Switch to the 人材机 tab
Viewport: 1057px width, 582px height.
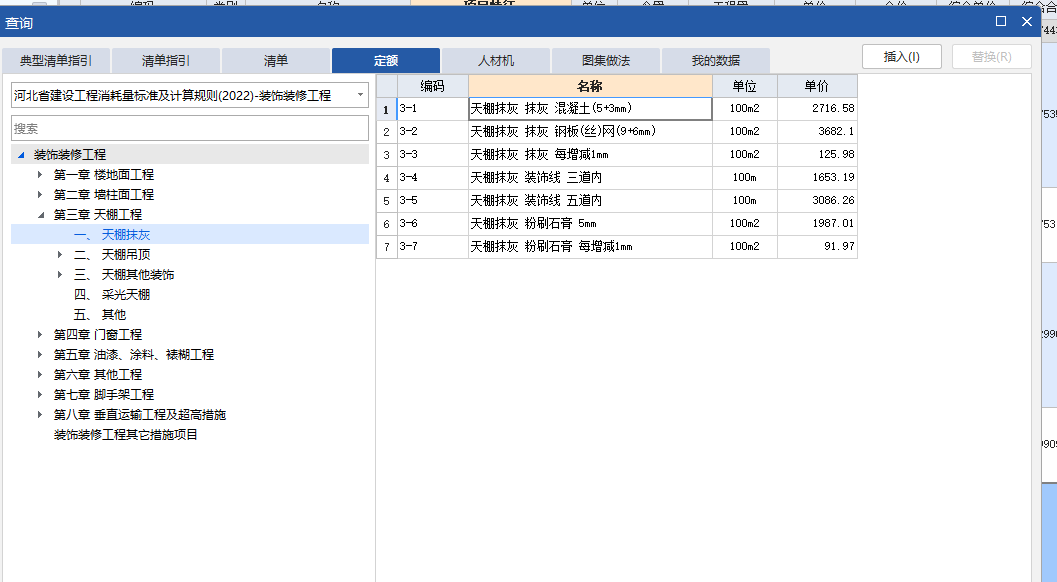pos(495,60)
